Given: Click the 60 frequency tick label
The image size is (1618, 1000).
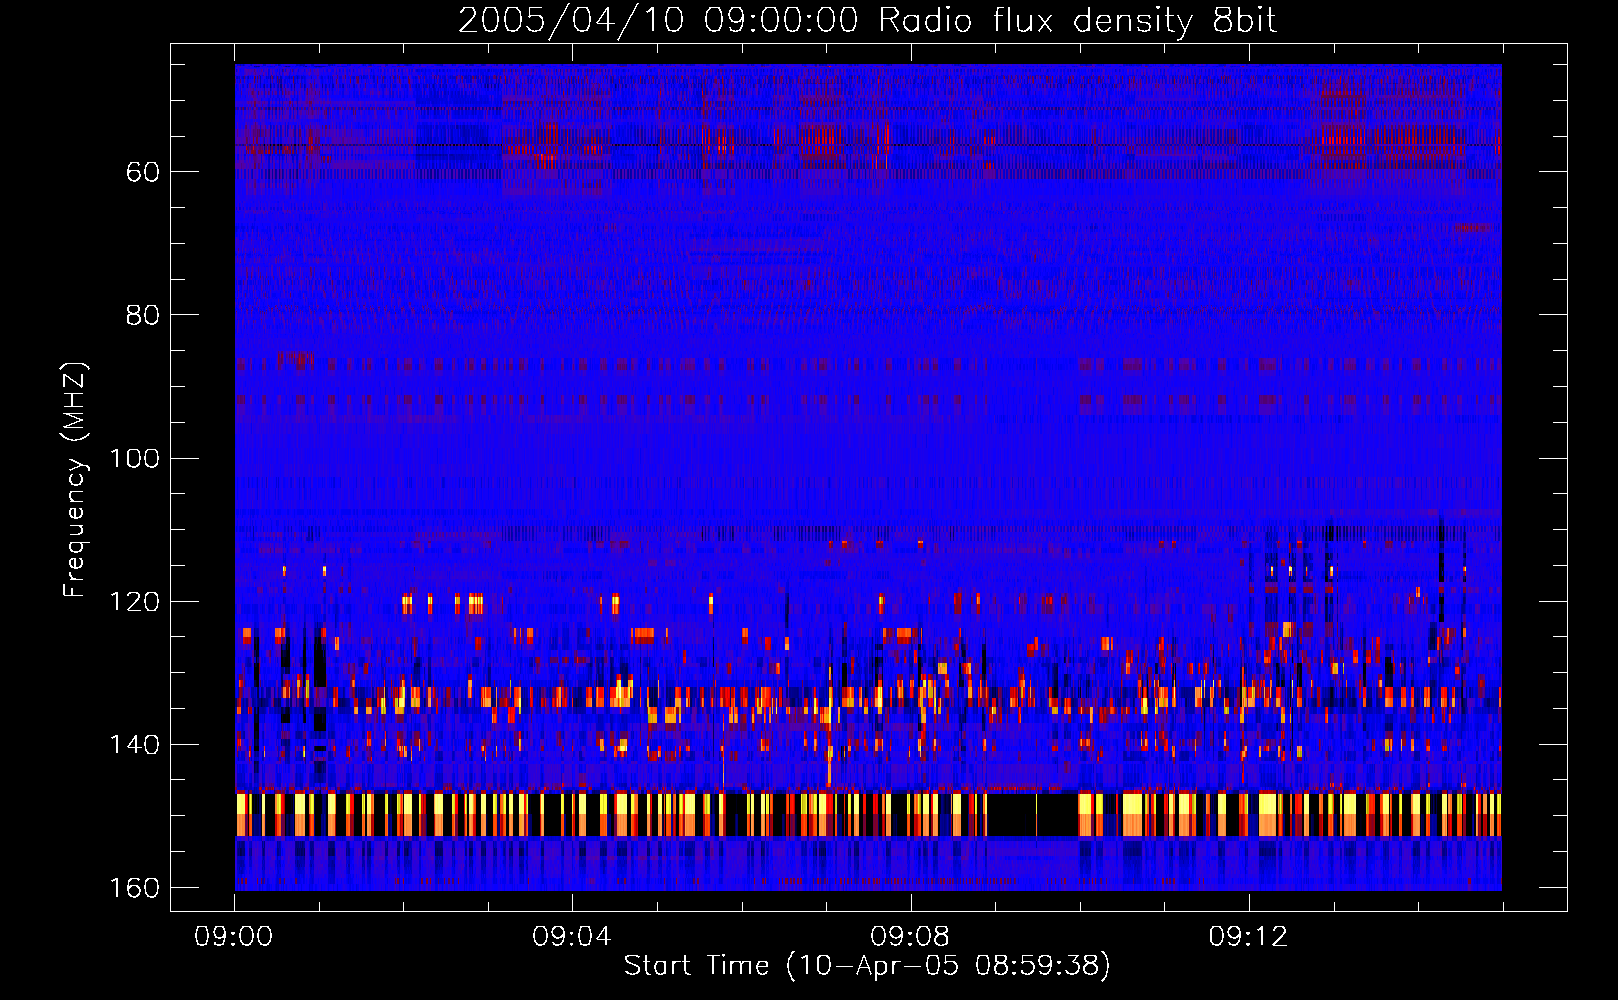Looking at the screenshot, I should [143, 172].
